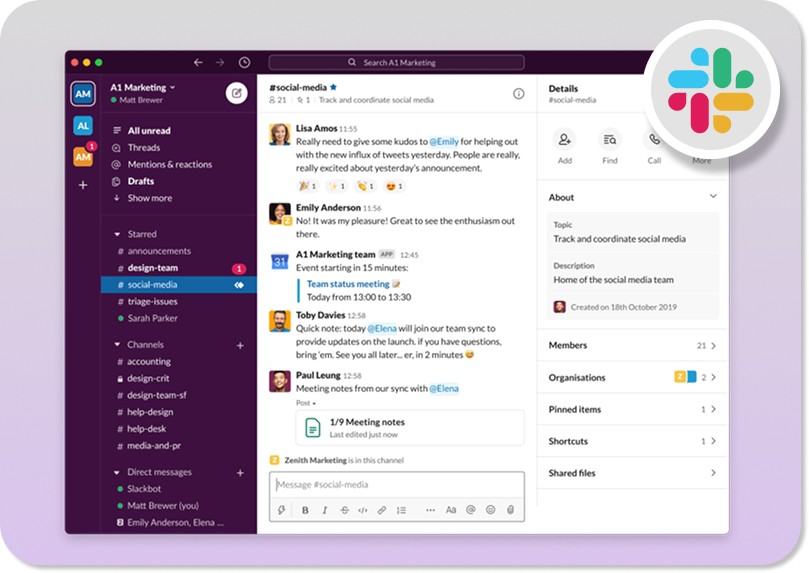Open the orange AM workspace with badge
This screenshot has height=573, width=809.
[83, 157]
